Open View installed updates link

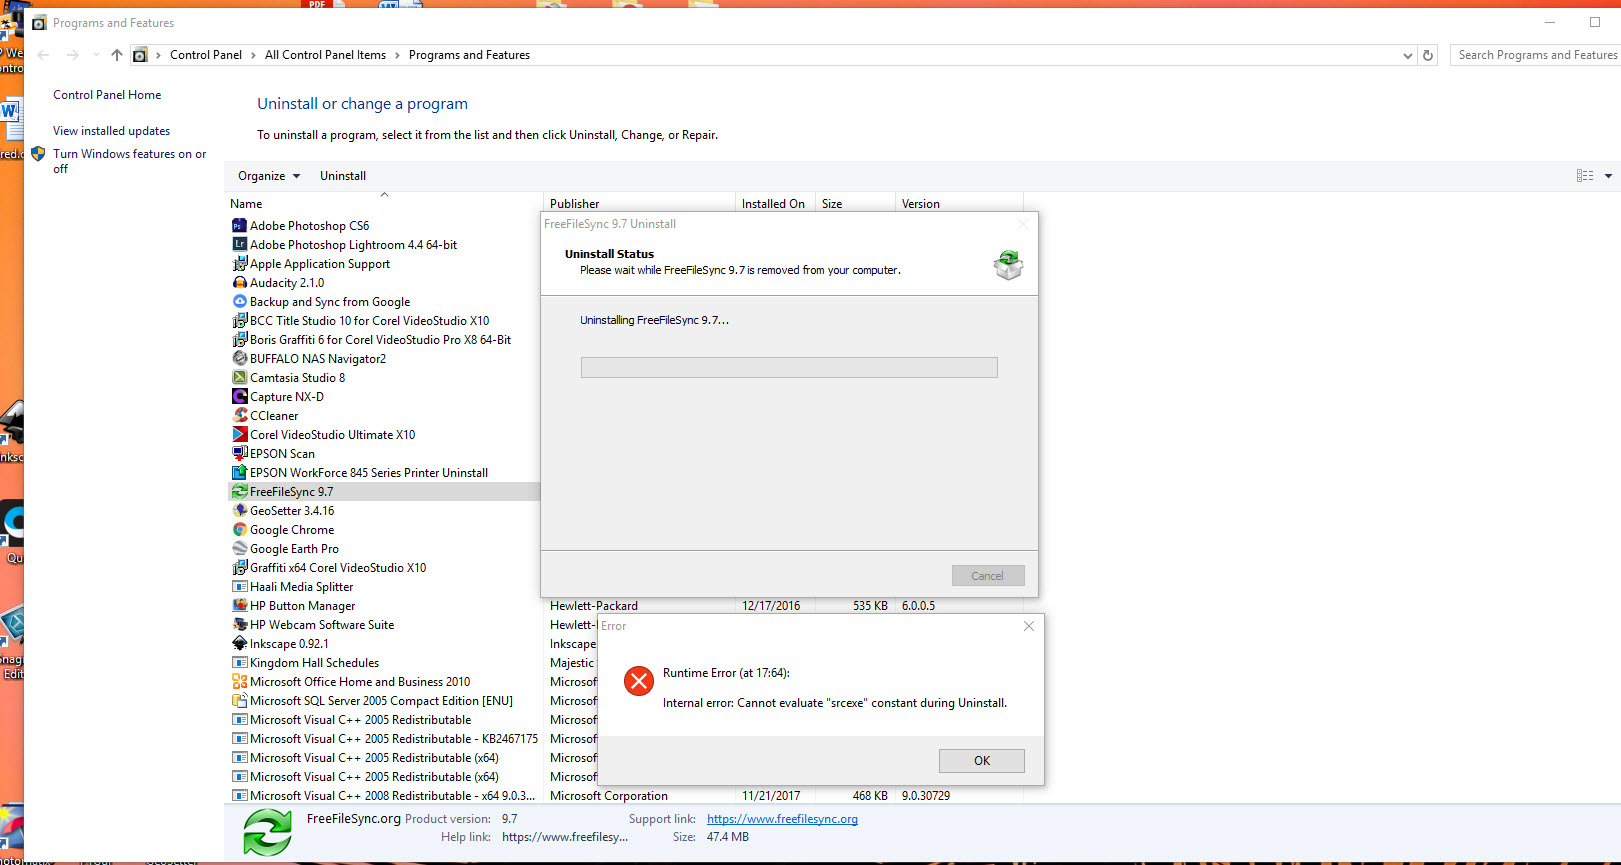click(x=112, y=131)
